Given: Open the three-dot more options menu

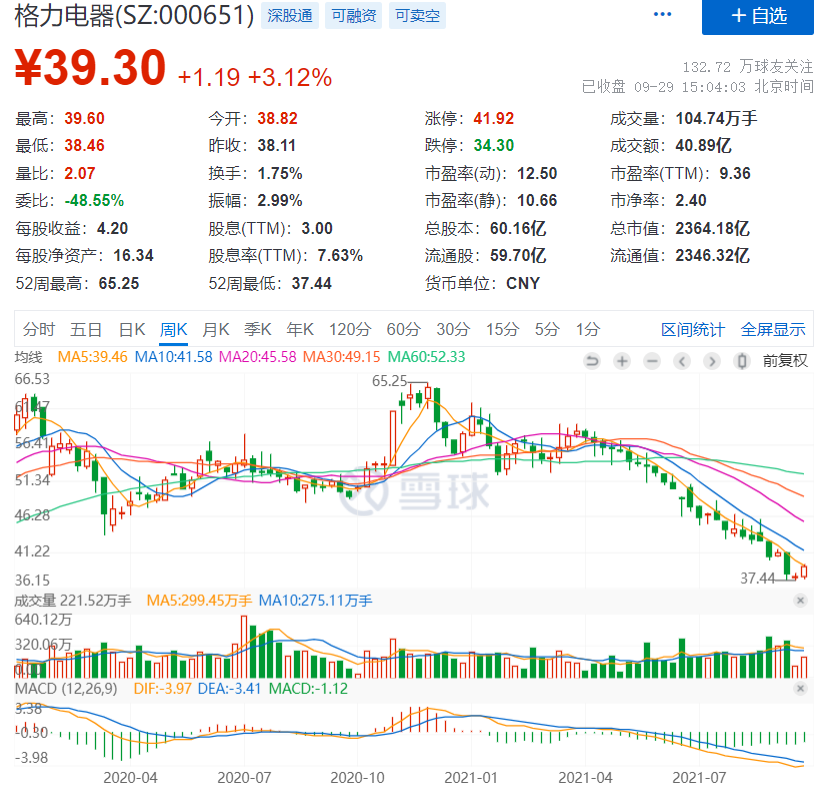Looking at the screenshot, I should tap(662, 15).
